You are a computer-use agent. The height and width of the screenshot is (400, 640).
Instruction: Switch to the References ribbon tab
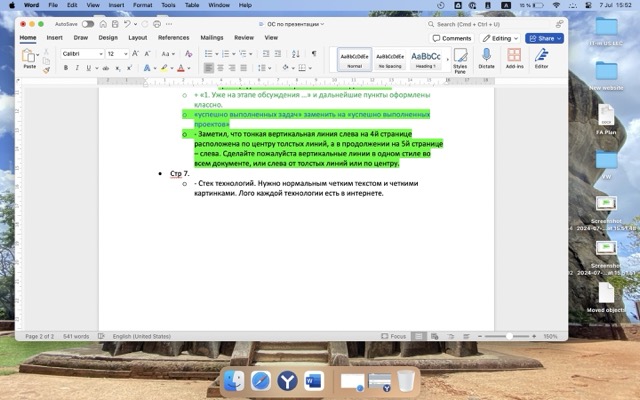(x=173, y=37)
